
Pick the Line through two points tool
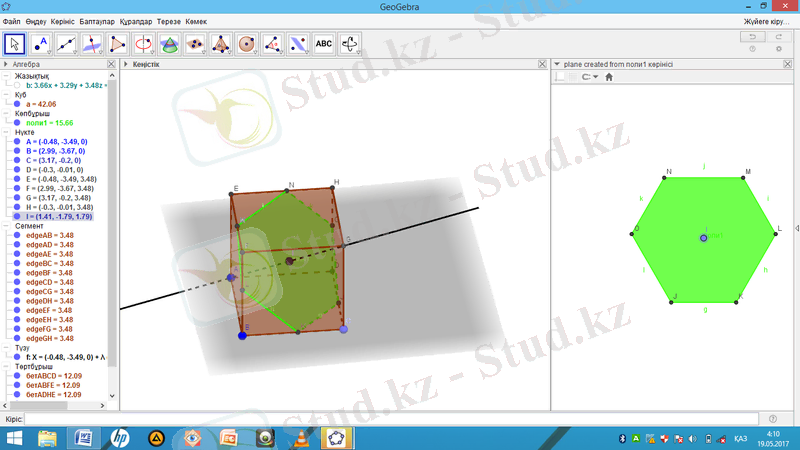pyautogui.click(x=66, y=44)
